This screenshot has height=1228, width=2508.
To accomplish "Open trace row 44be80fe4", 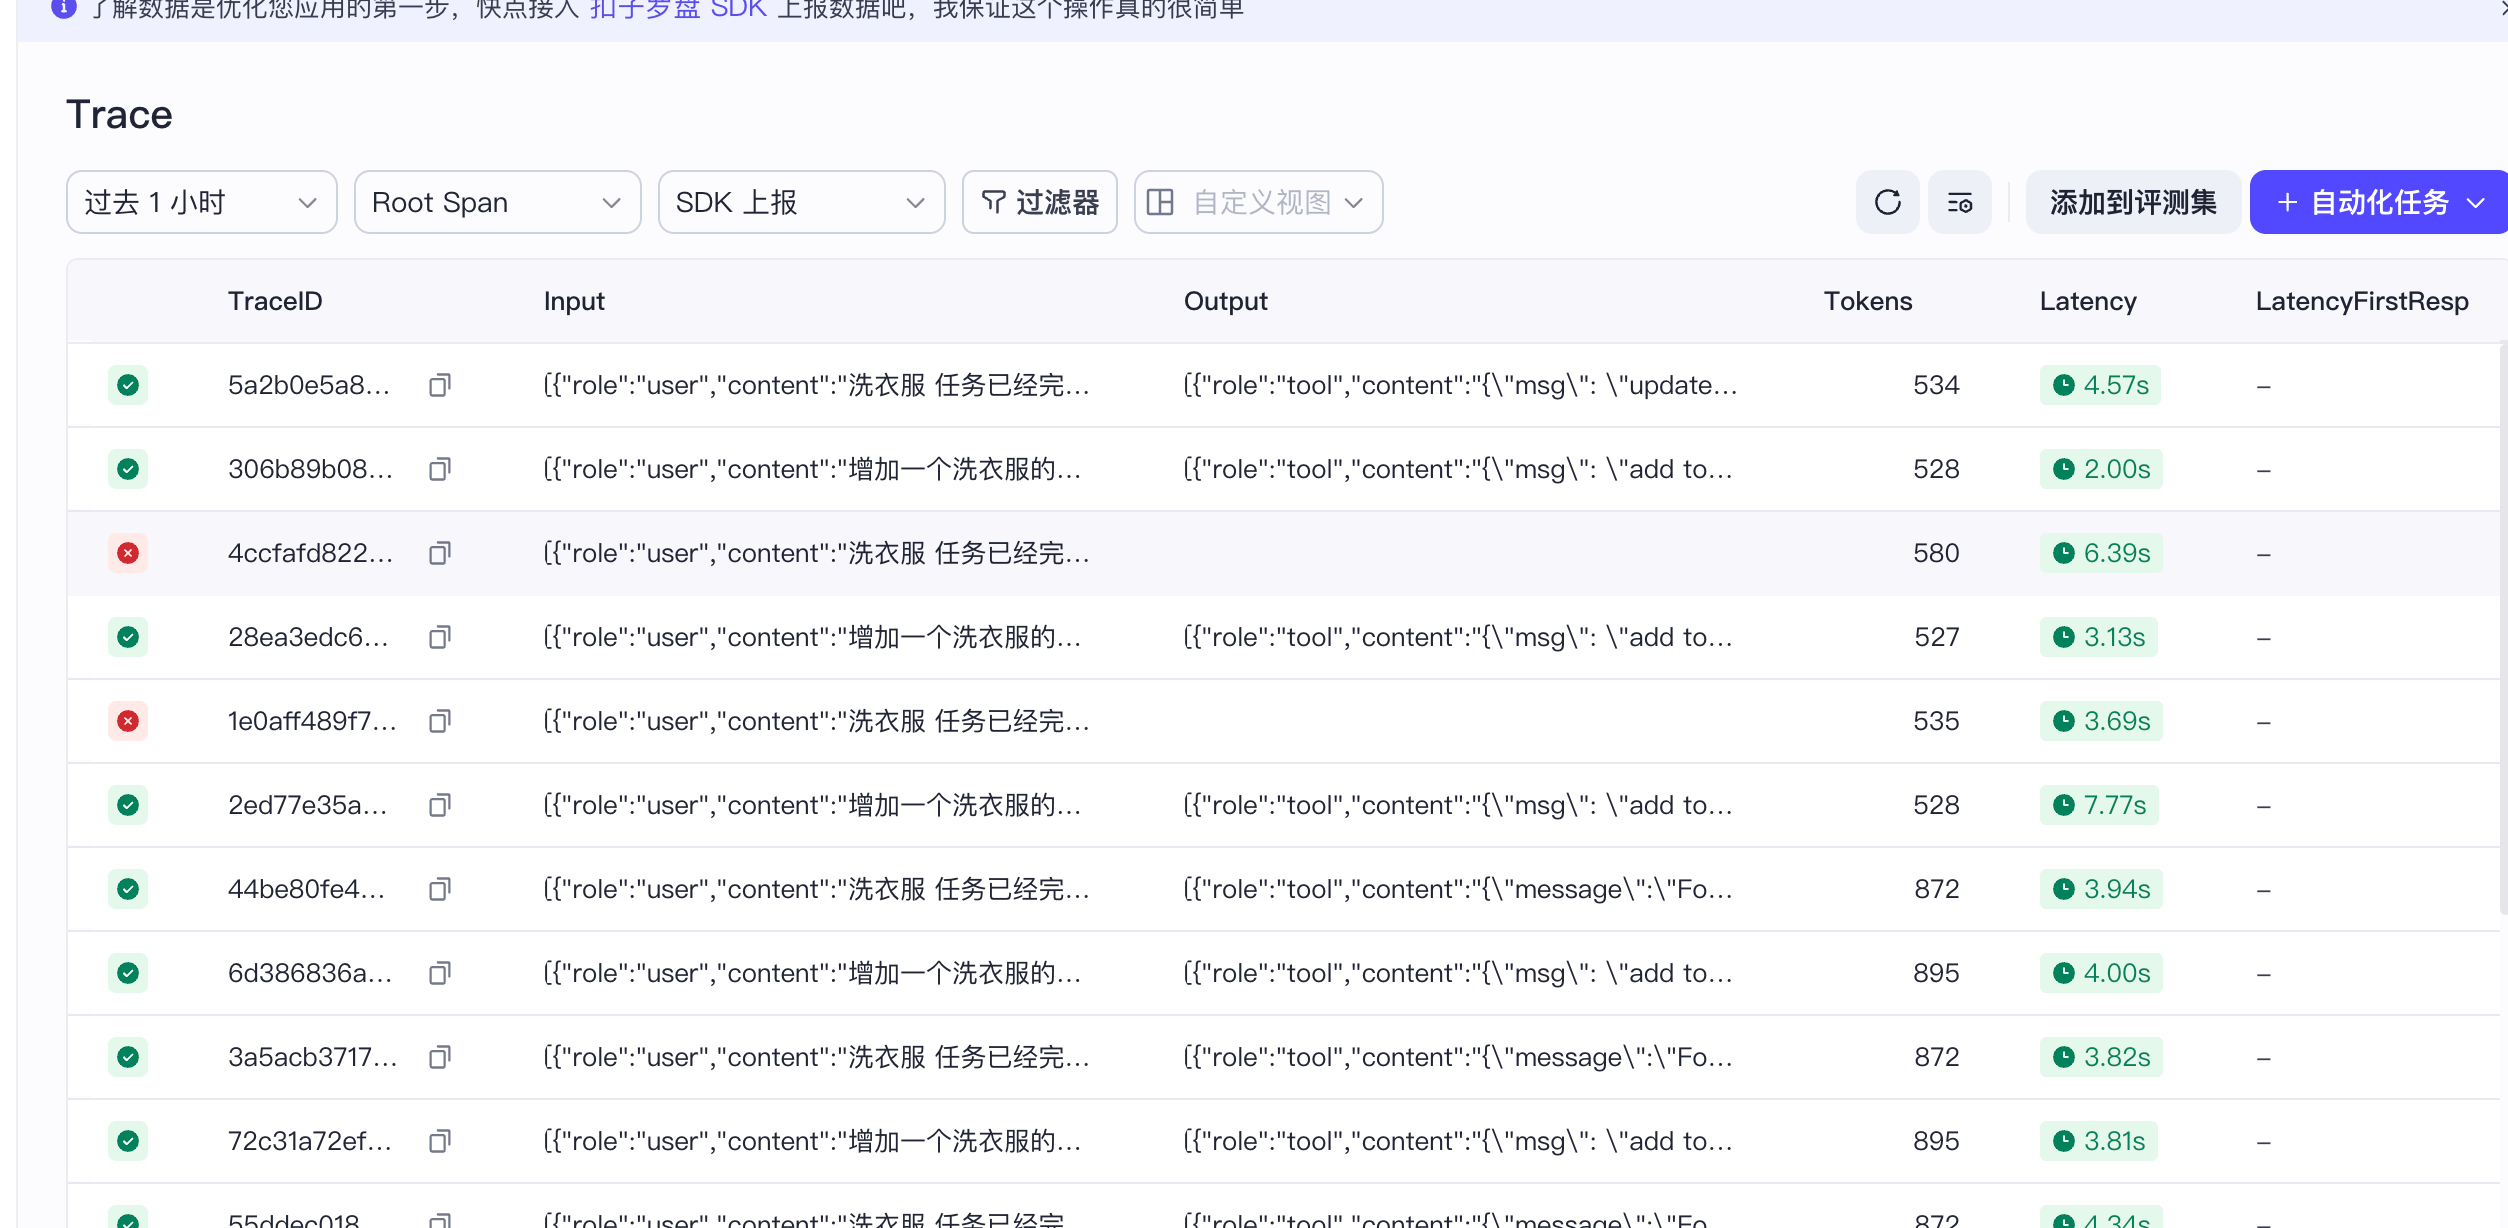I will 306,889.
